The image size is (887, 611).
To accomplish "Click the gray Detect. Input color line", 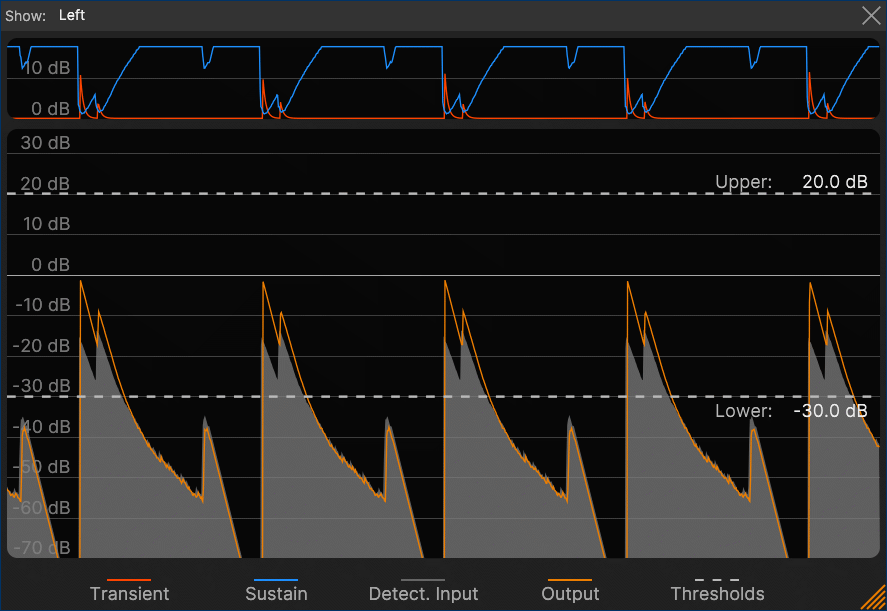I will tap(423, 579).
